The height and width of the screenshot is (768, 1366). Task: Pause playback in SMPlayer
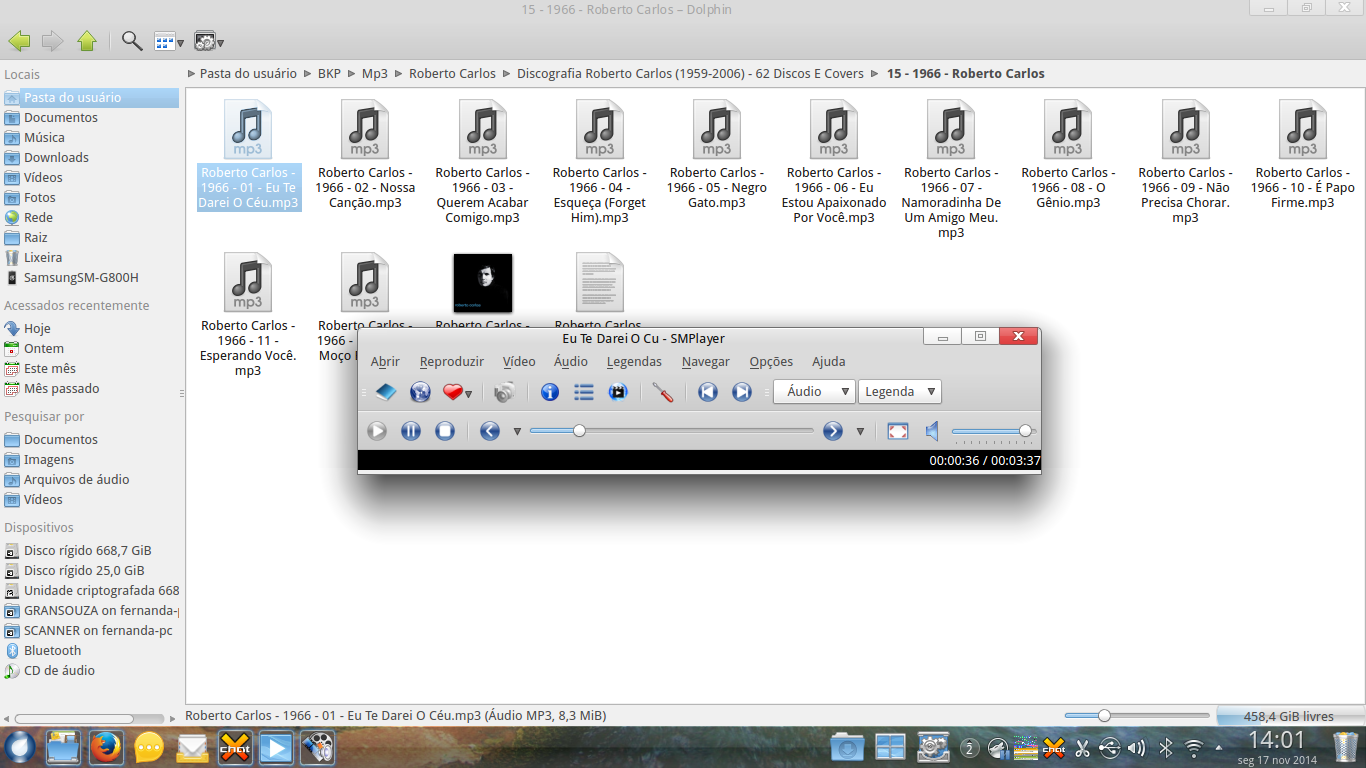[x=411, y=431]
